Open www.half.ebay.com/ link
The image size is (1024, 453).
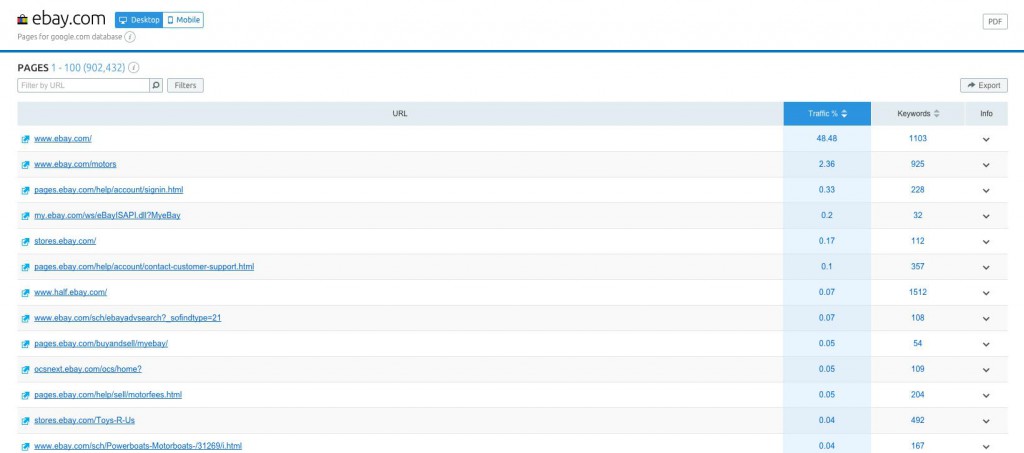click(x=71, y=292)
